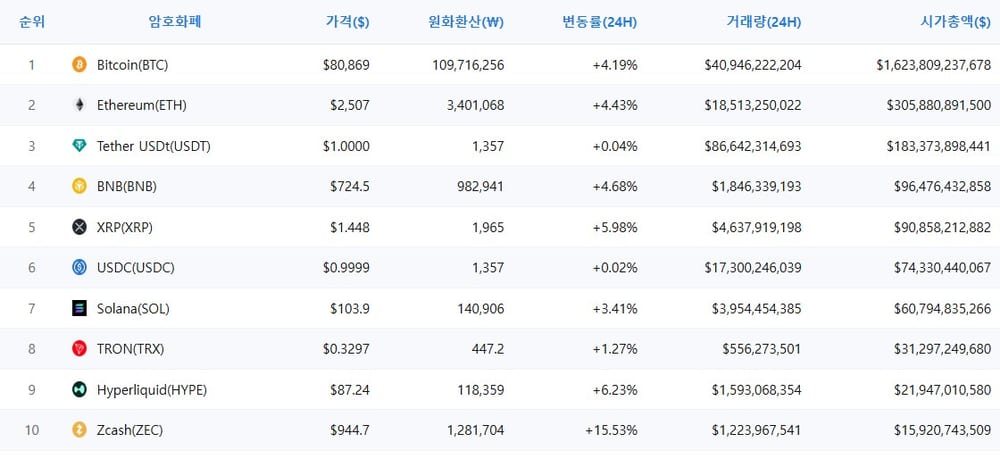
Task: Select XRP change +5.98%
Action: tap(615, 228)
